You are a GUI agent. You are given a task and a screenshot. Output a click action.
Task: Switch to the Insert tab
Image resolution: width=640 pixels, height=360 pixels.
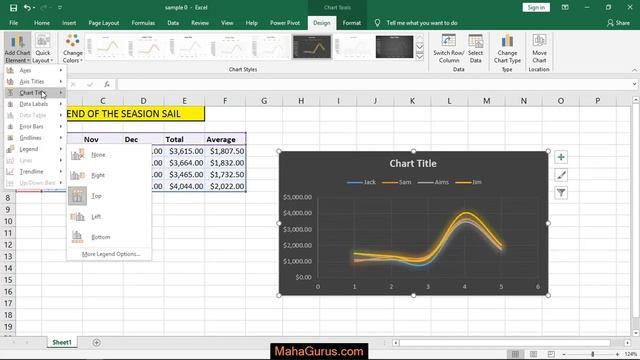[x=69, y=23]
